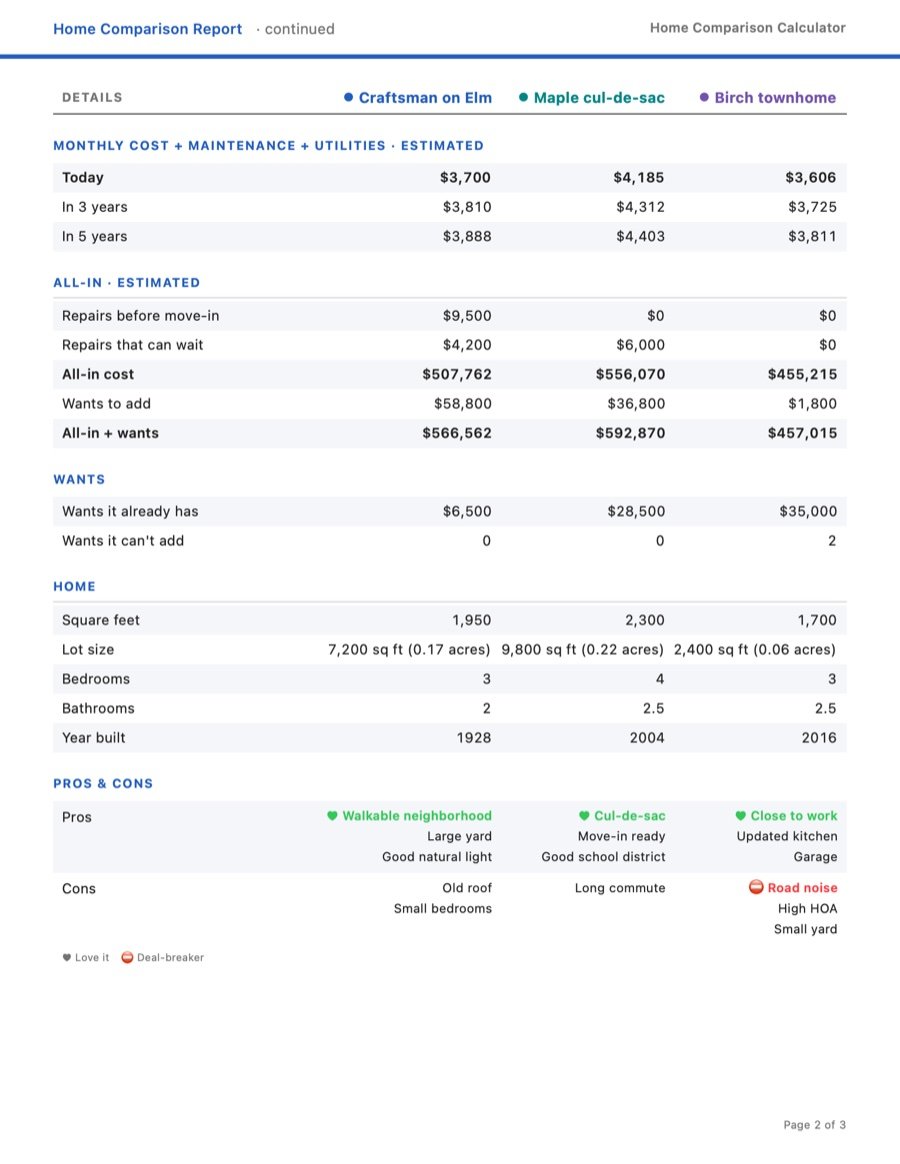This screenshot has height=1164, width=900.
Task: Click the Bedrooms row label
Action: tap(96, 679)
